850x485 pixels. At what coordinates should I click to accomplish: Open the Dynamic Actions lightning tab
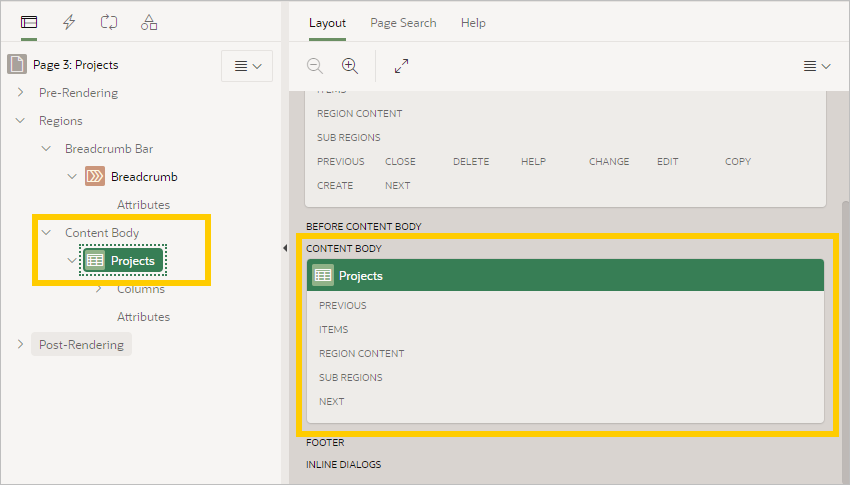[x=69, y=22]
